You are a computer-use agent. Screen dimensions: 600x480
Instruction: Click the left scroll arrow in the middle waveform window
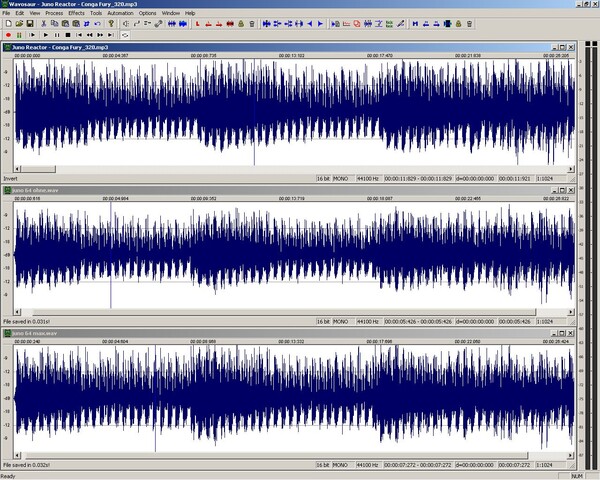[17, 312]
